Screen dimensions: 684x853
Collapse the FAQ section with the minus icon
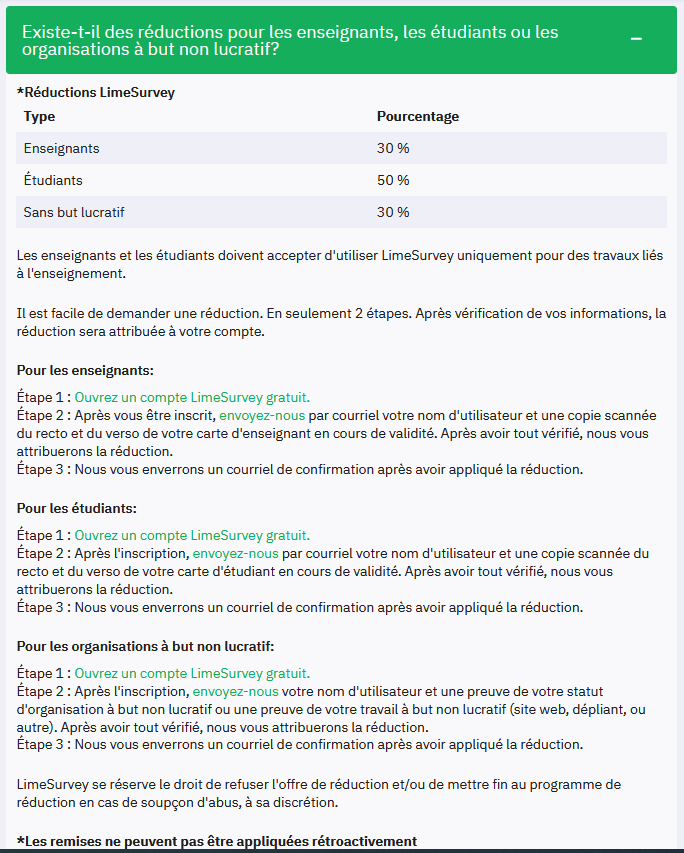pyautogui.click(x=636, y=40)
